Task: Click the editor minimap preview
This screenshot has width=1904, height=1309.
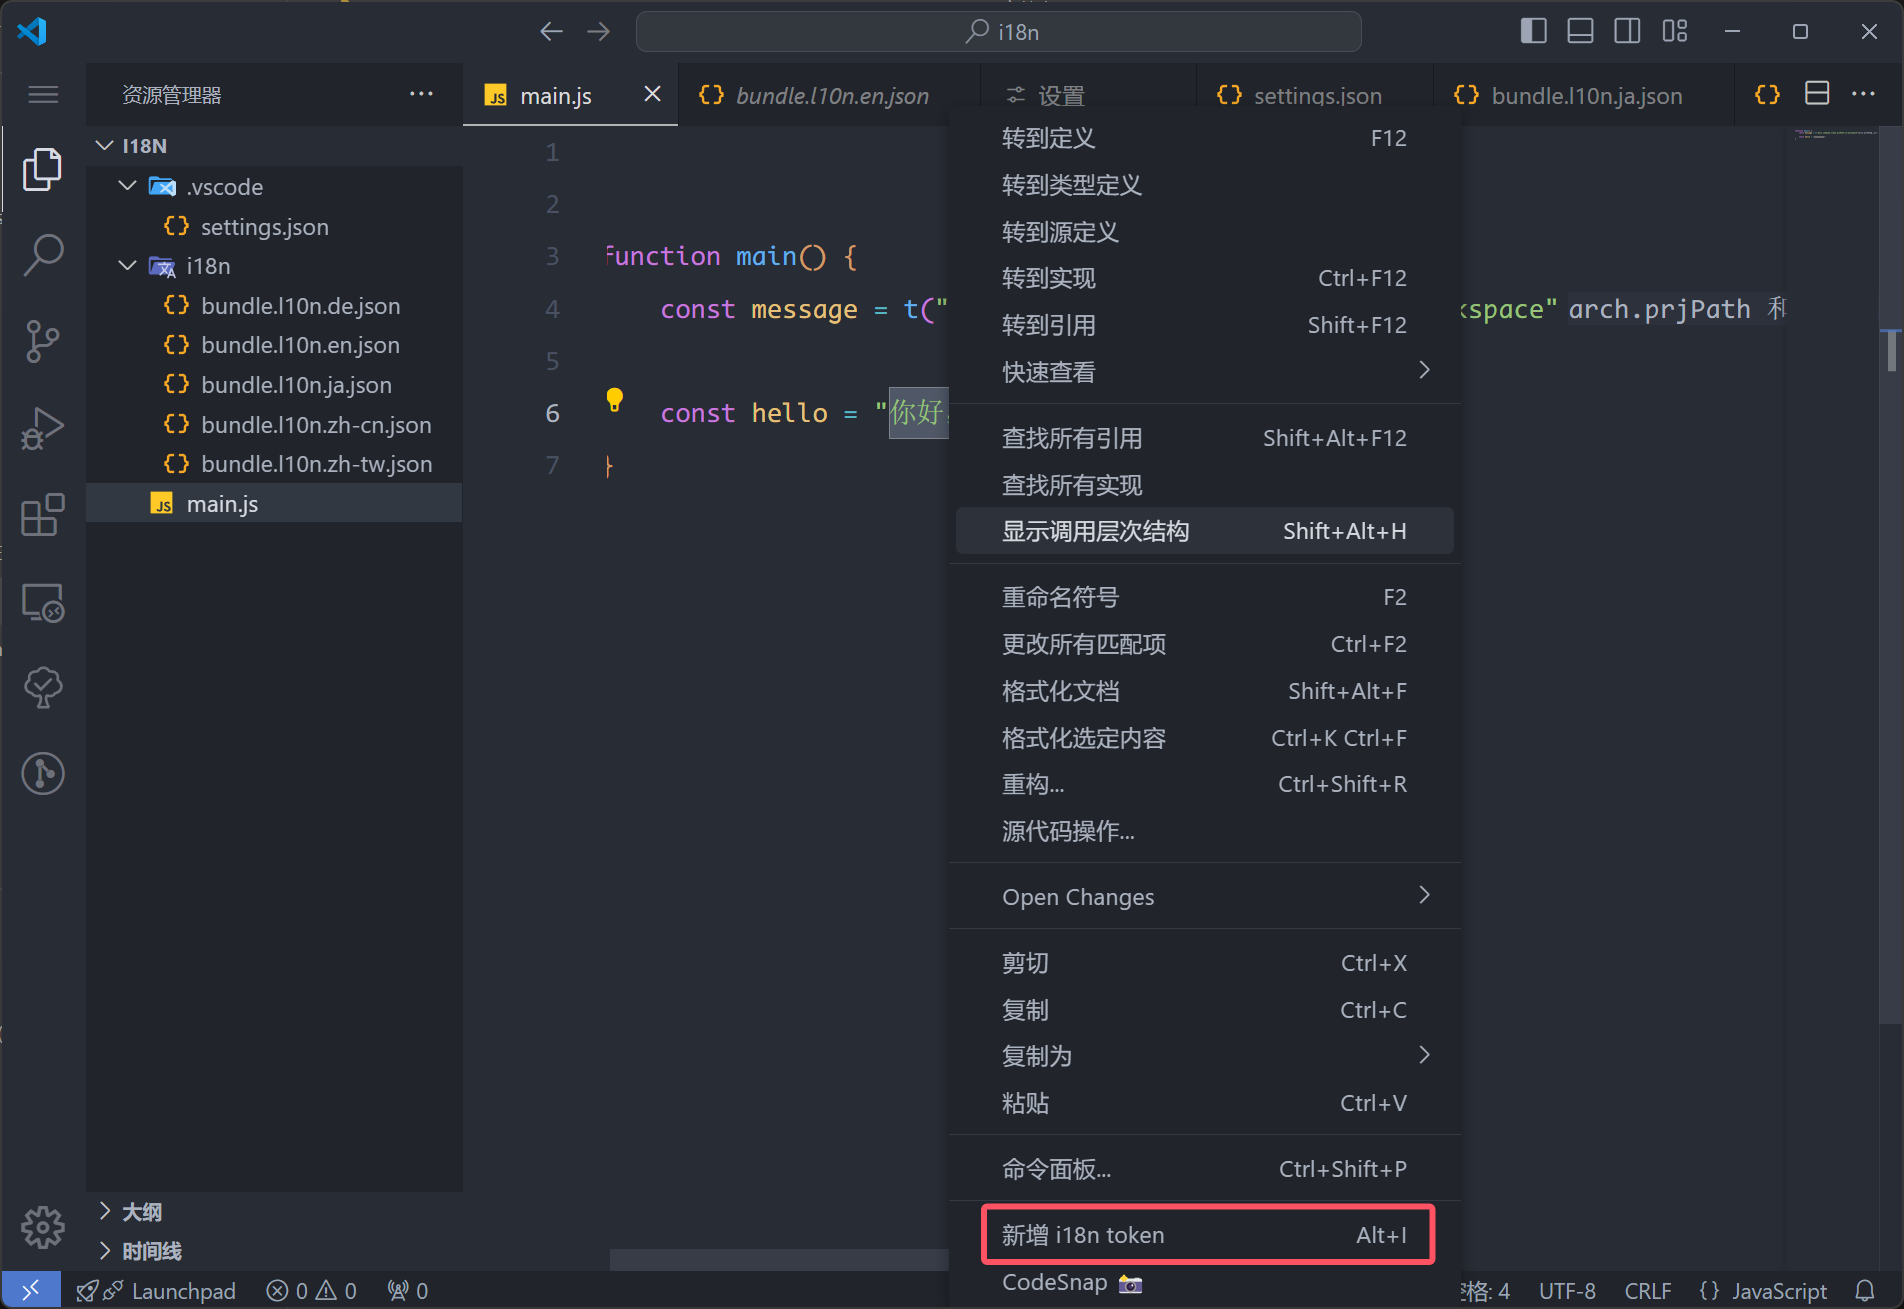Action: (x=1835, y=134)
